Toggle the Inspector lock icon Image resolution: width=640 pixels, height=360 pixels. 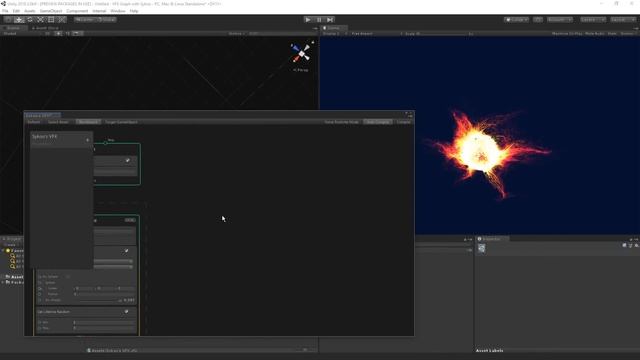point(631,240)
